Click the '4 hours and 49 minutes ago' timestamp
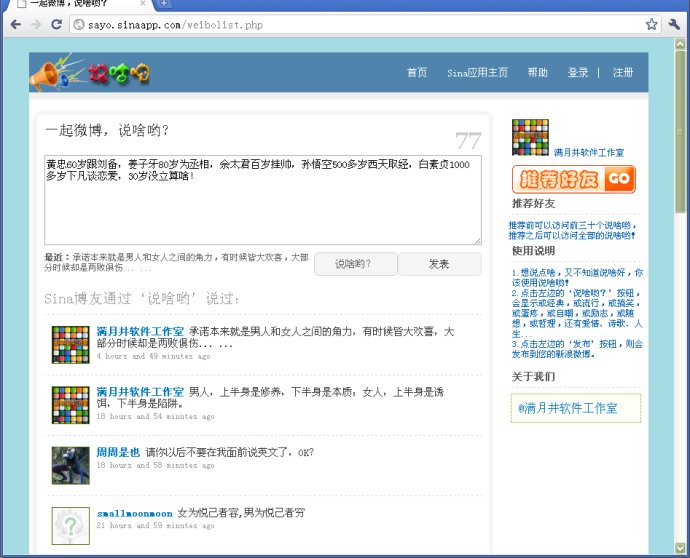Screen dimensions: 690x558 tap(153, 356)
